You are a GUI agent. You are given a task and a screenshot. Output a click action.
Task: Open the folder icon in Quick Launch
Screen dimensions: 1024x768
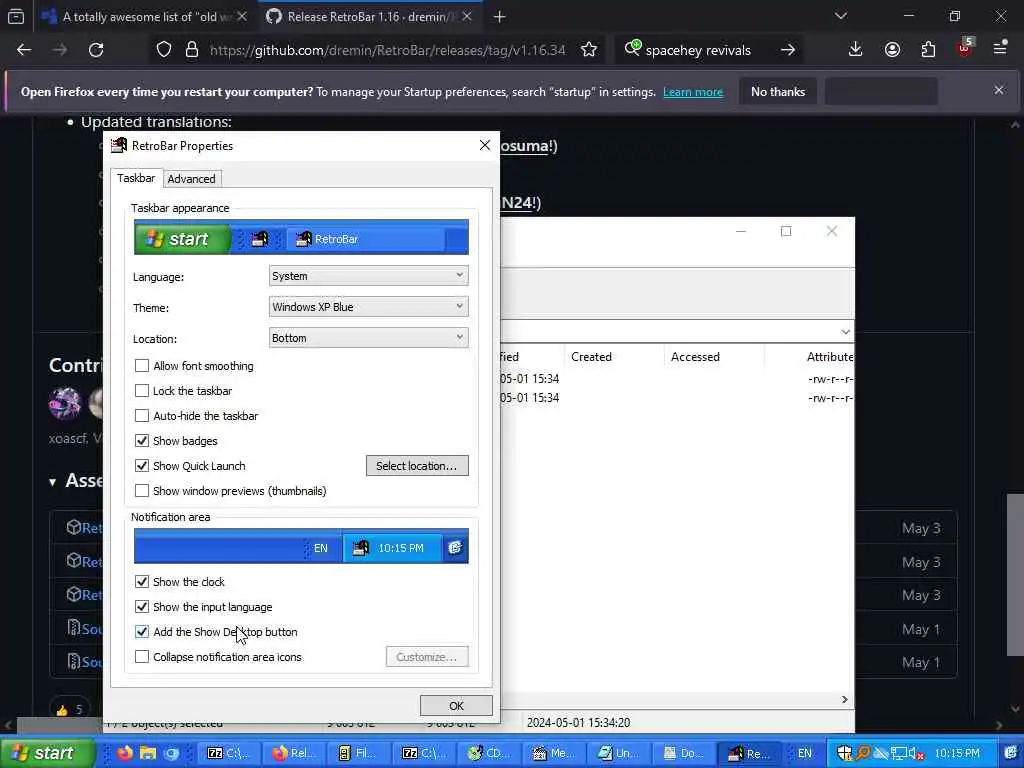(x=148, y=753)
